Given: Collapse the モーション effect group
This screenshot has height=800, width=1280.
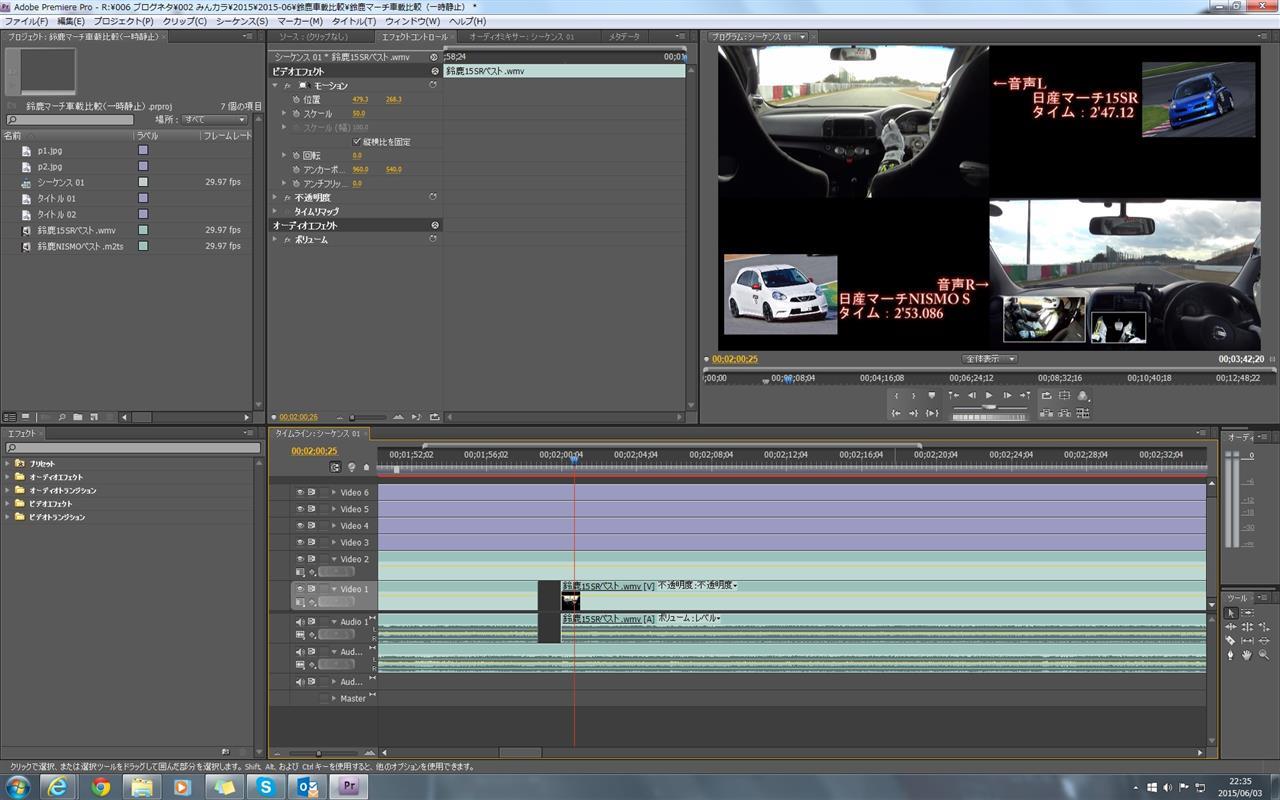Looking at the screenshot, I should (x=276, y=86).
